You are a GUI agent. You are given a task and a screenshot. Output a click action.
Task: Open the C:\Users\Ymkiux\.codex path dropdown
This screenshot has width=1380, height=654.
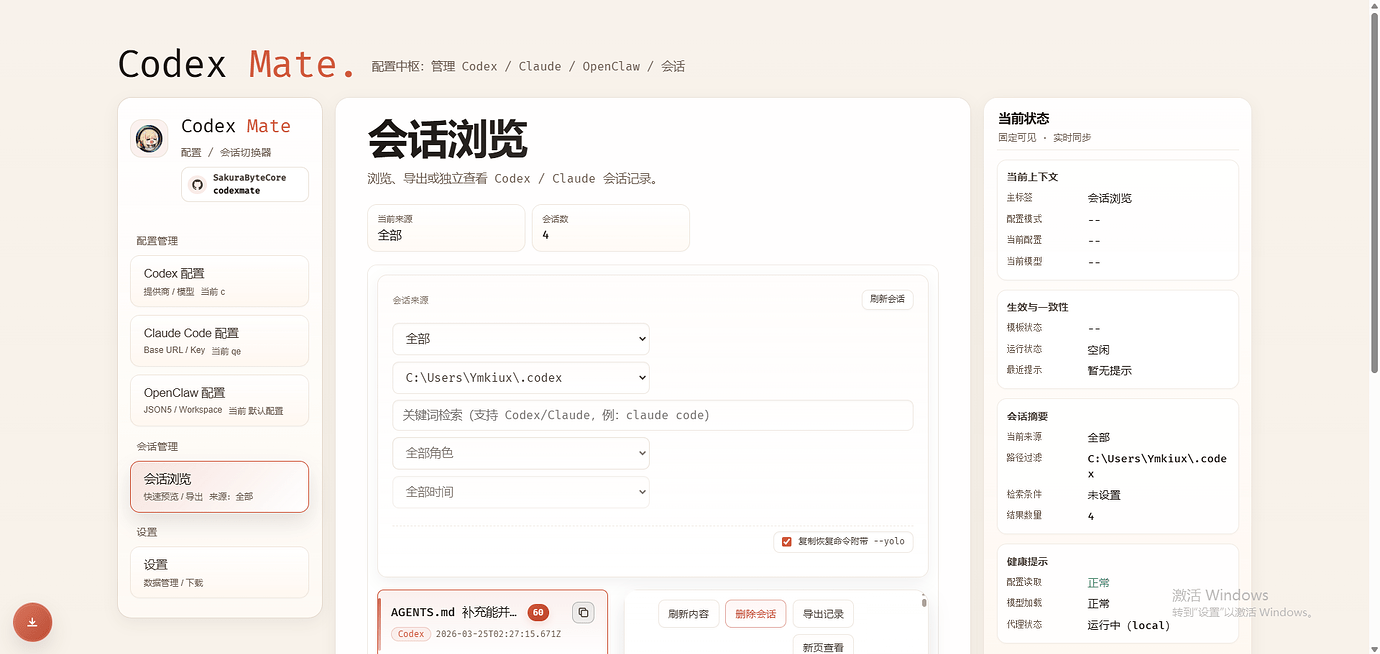point(521,378)
